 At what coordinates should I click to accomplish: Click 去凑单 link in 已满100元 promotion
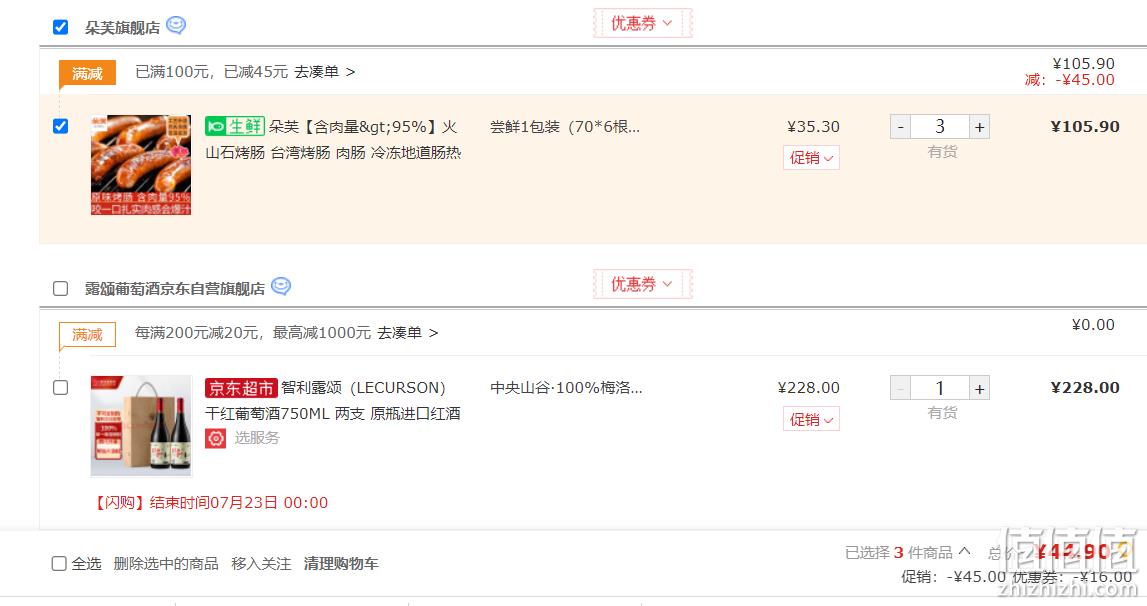[x=325, y=72]
